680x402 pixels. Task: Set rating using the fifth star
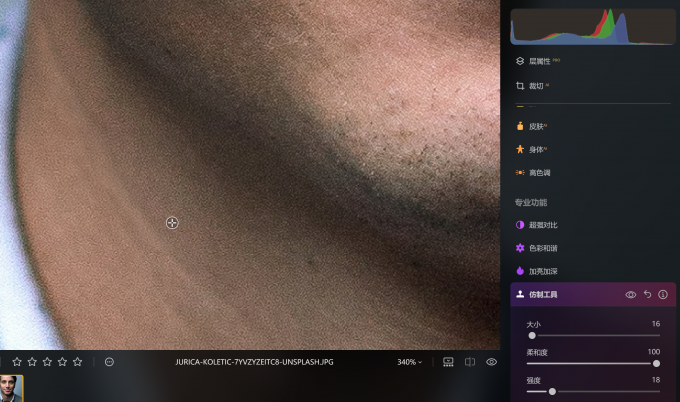click(x=78, y=362)
